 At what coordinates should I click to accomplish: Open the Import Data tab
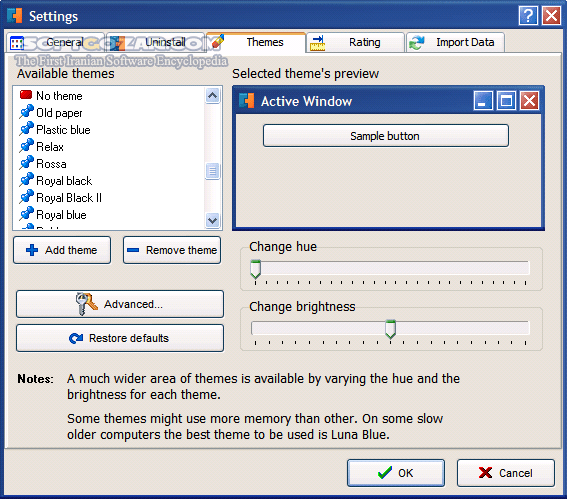click(x=455, y=43)
